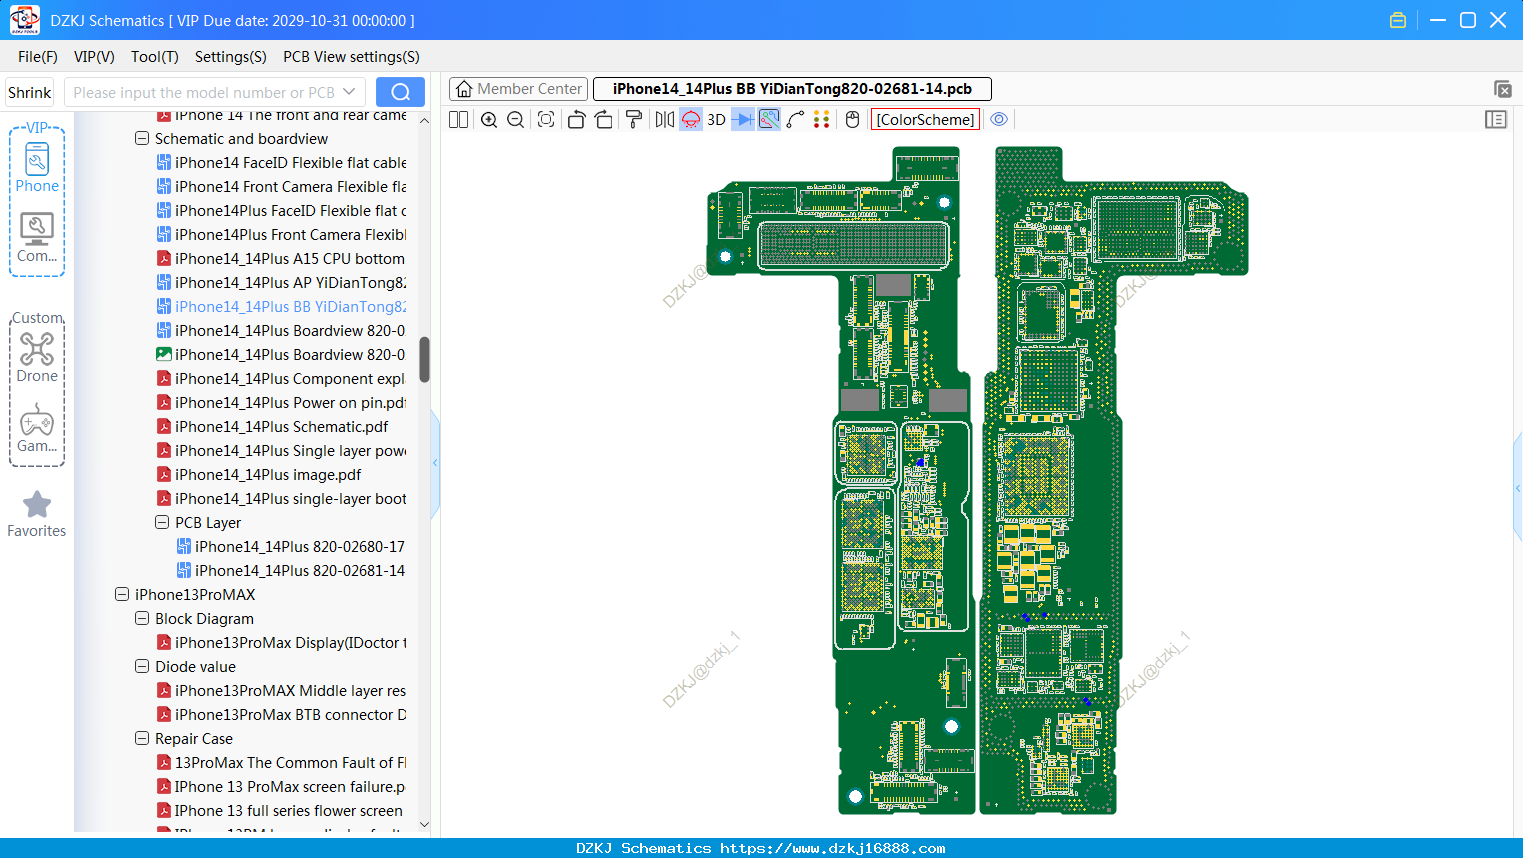Select the Drone category in sidebar
Screen dimensions: 1523x858
pos(37,358)
